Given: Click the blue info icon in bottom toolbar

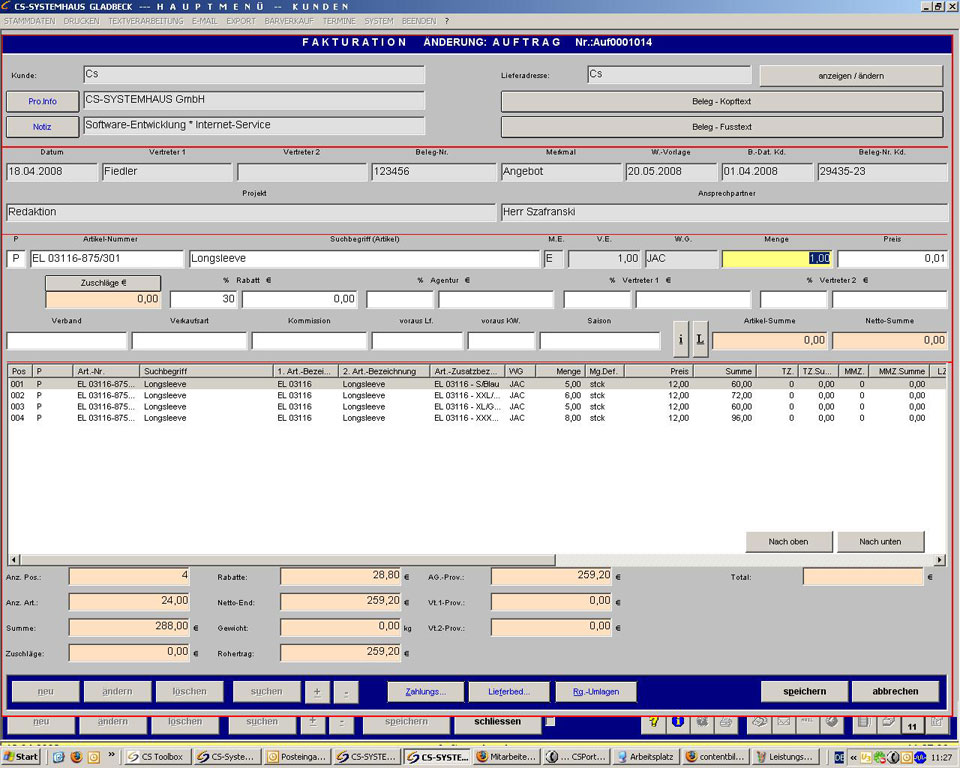Looking at the screenshot, I should [x=677, y=722].
